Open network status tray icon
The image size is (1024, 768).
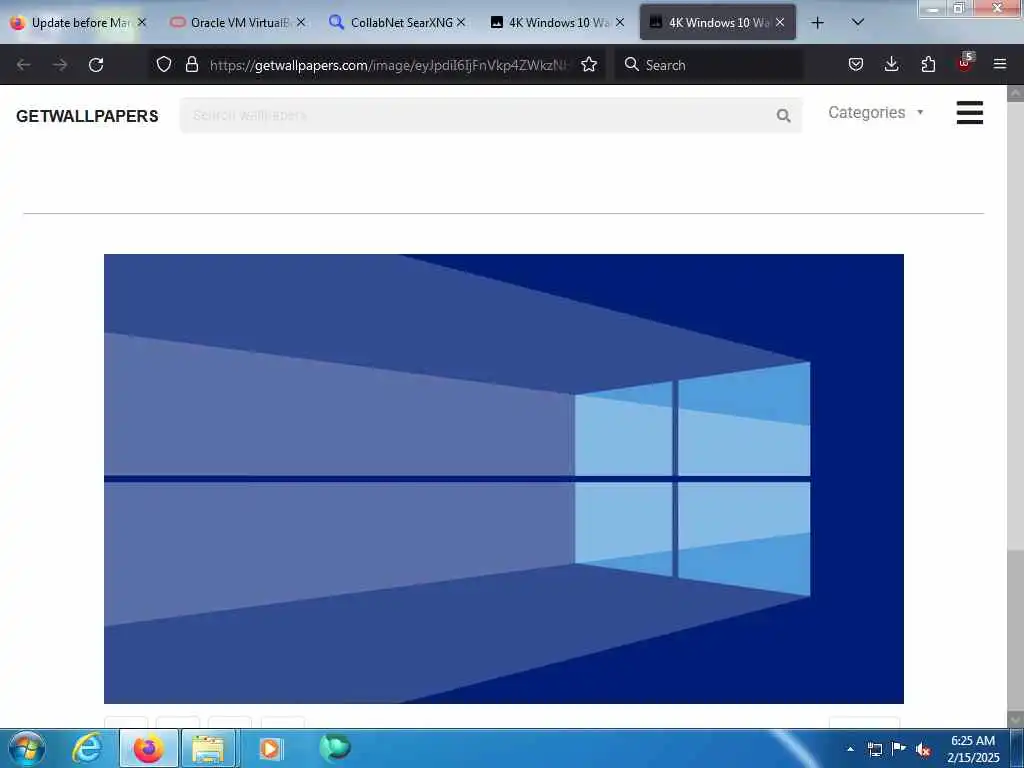coord(874,749)
